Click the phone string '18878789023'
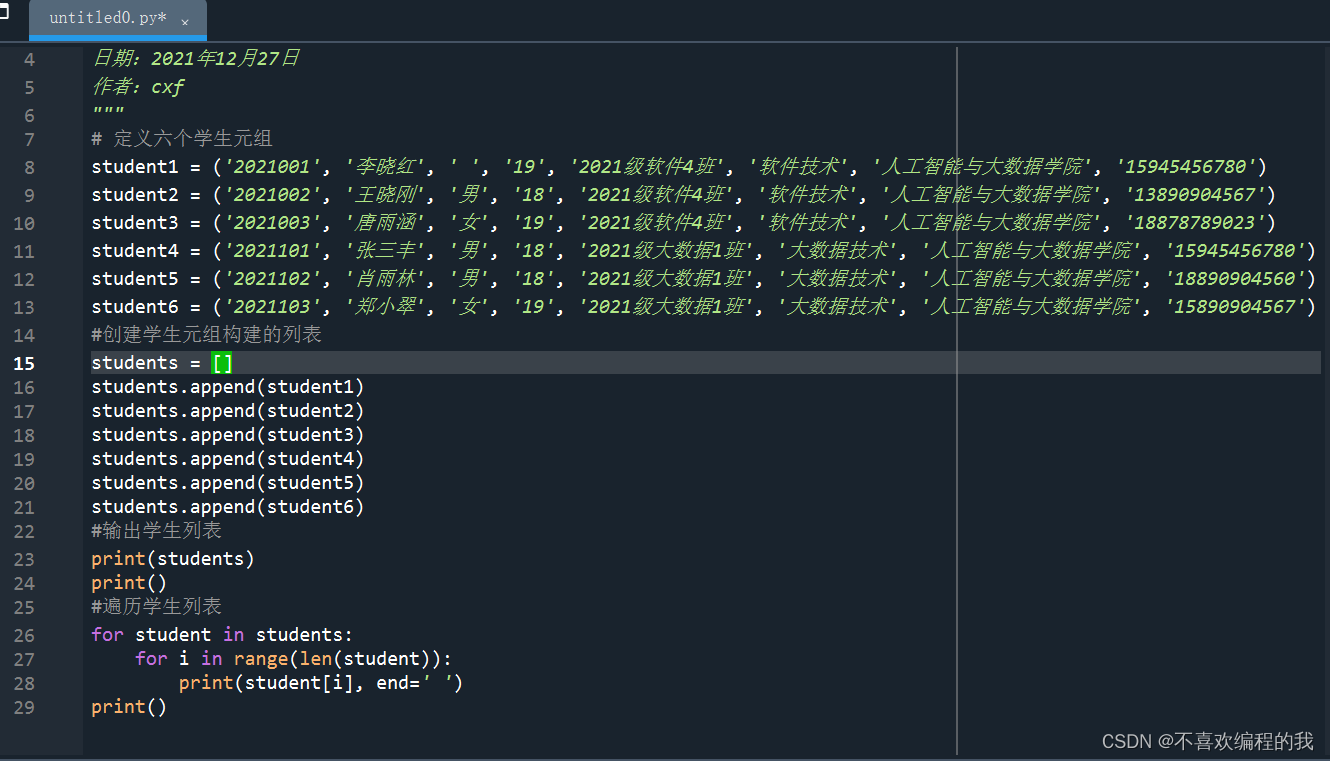The height and width of the screenshot is (761, 1330). tap(1197, 222)
